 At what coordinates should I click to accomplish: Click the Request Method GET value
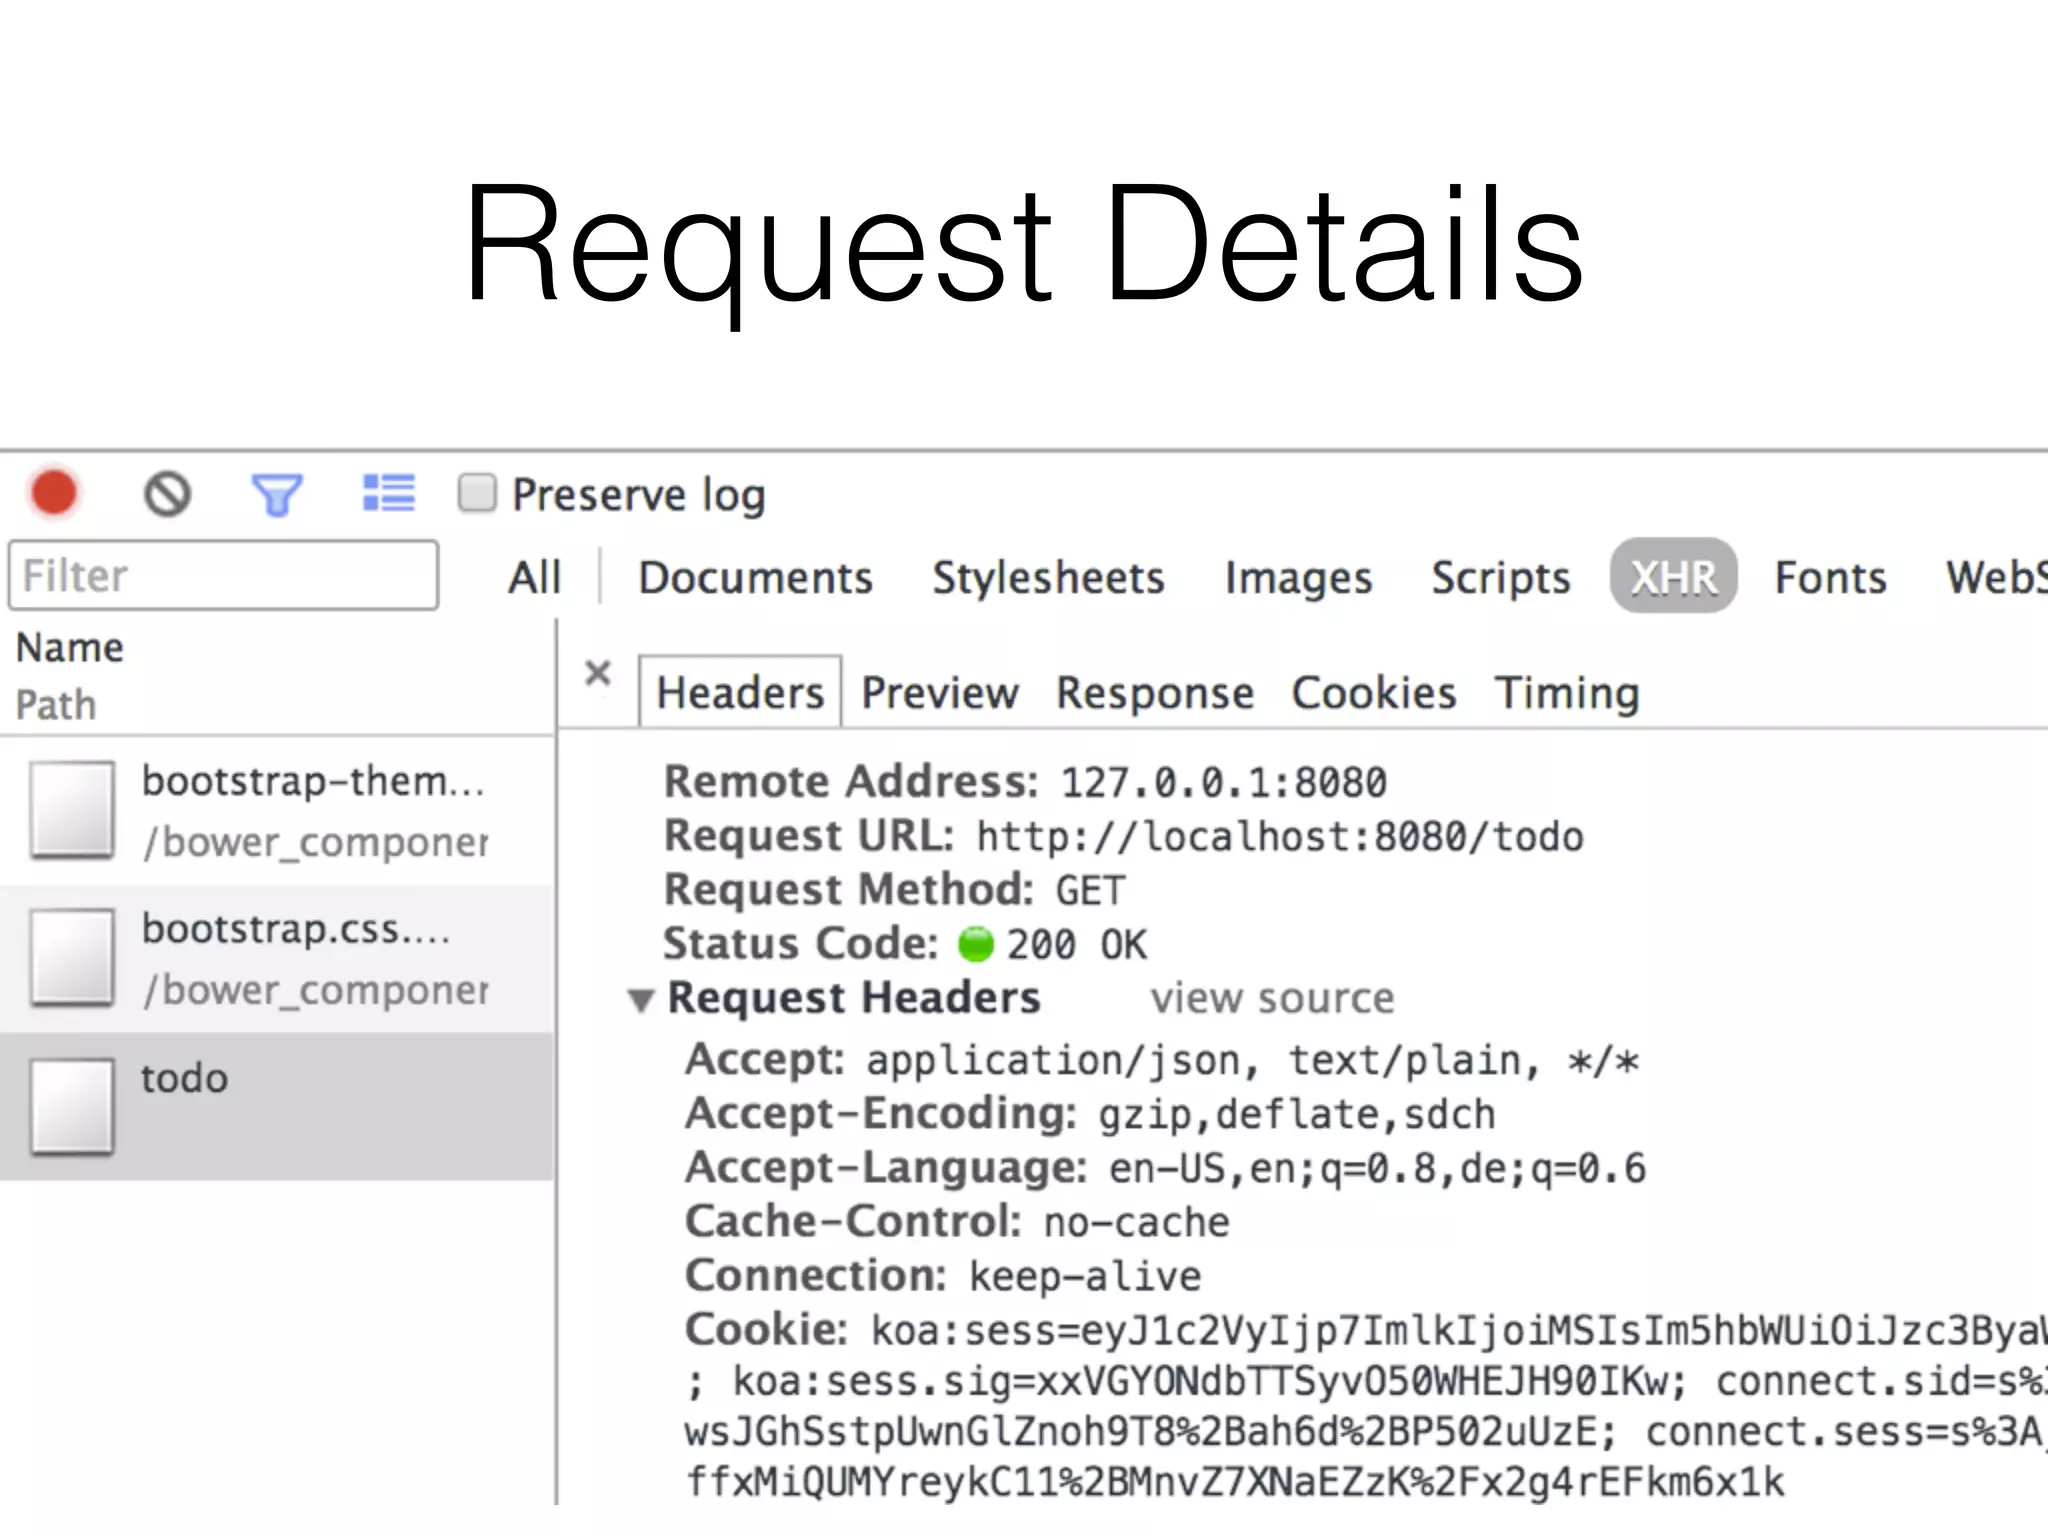[x=1090, y=891]
